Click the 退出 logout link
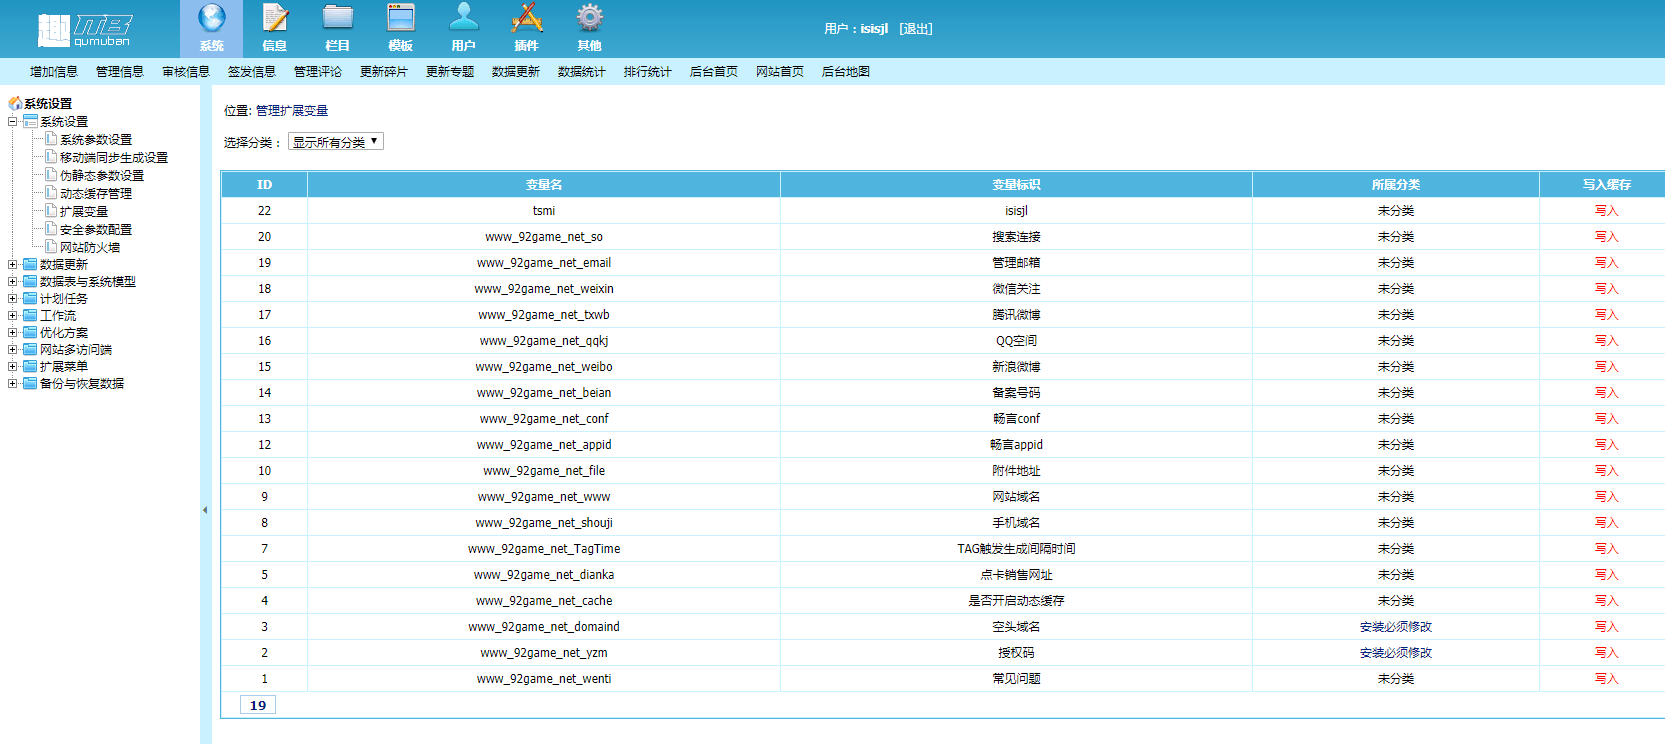 pyautogui.click(x=915, y=29)
